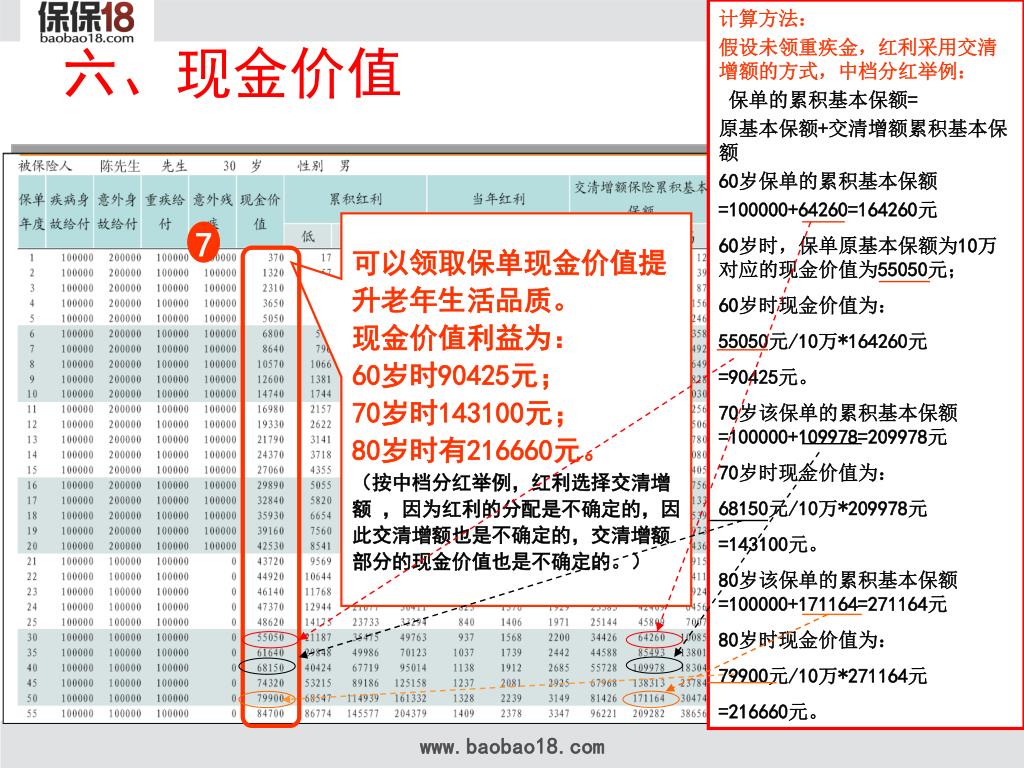Screen dimensions: 1024x768
Task: Select formula =100000+171164=271164元 in right panel
Action: [x=833, y=604]
